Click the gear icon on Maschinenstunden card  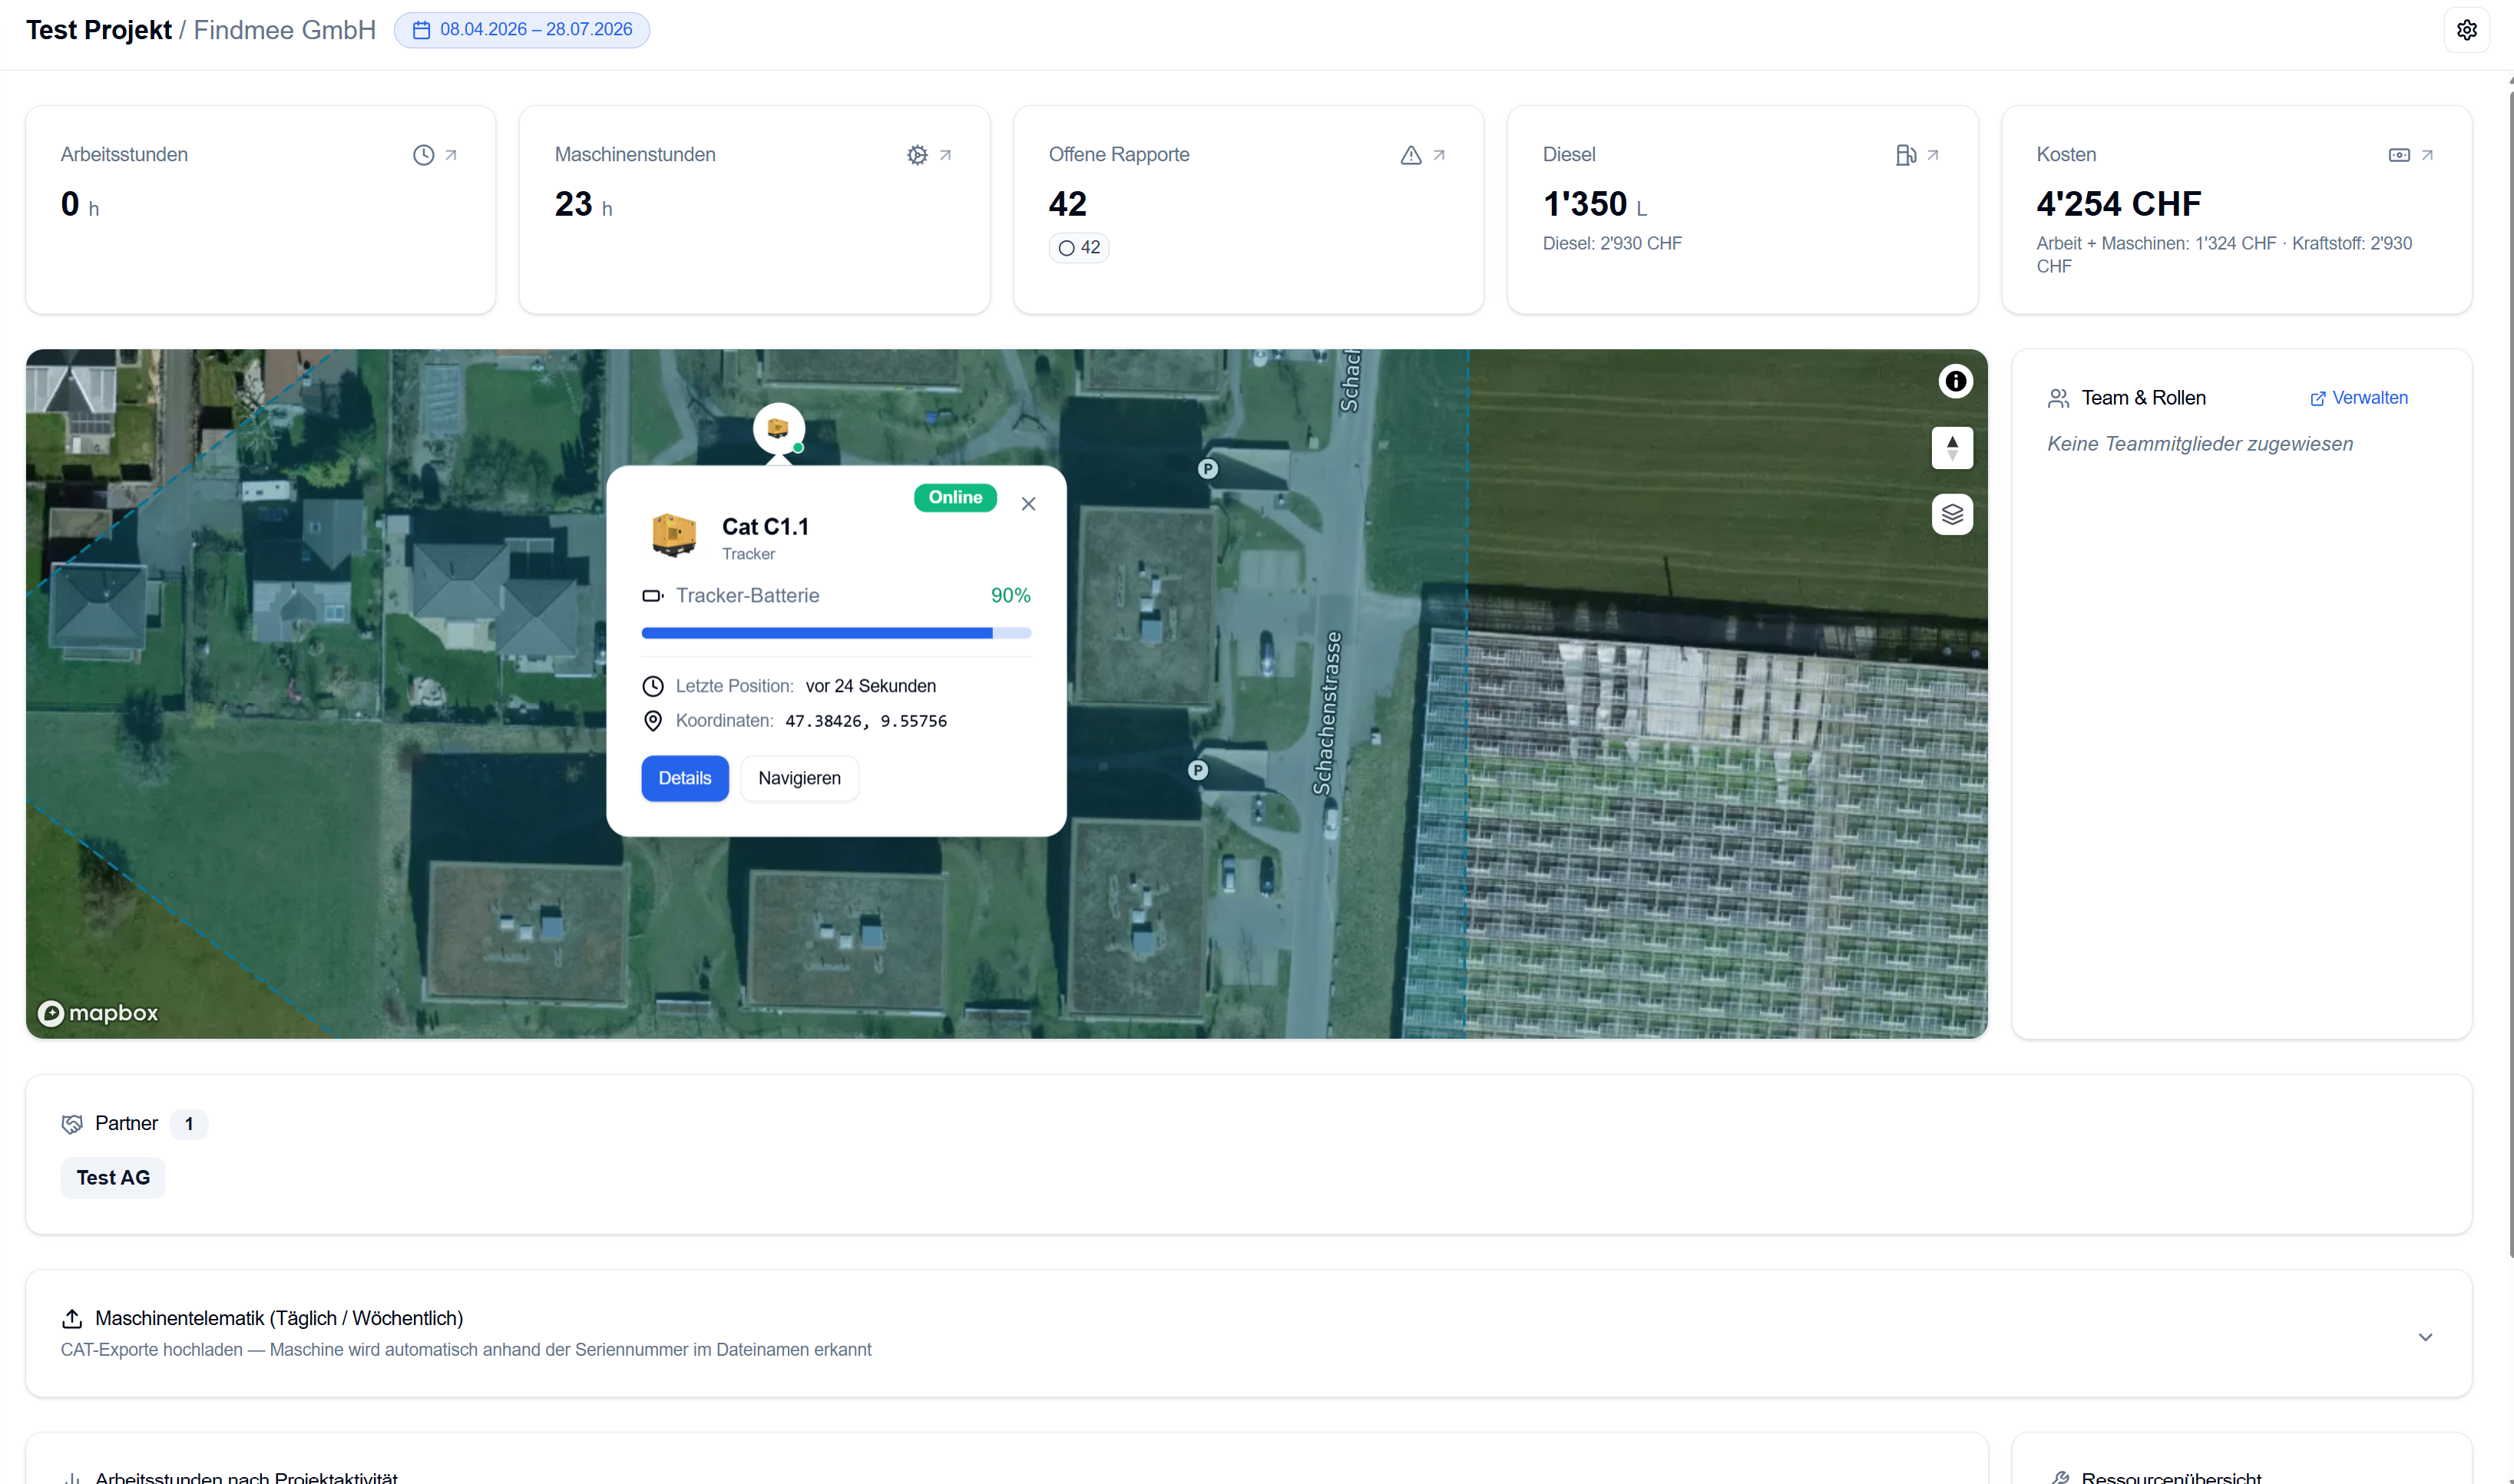917,155
